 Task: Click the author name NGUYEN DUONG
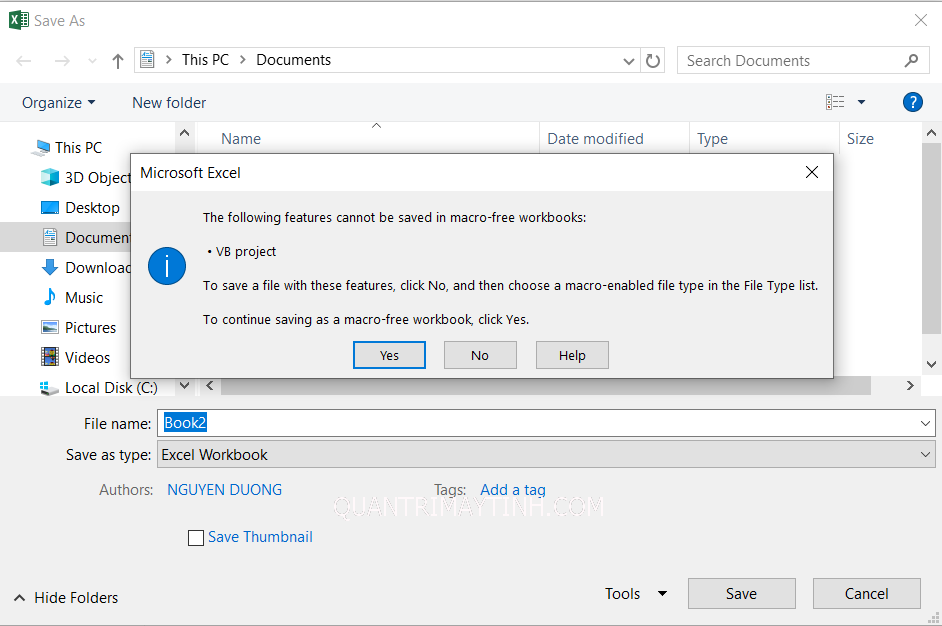(x=224, y=490)
